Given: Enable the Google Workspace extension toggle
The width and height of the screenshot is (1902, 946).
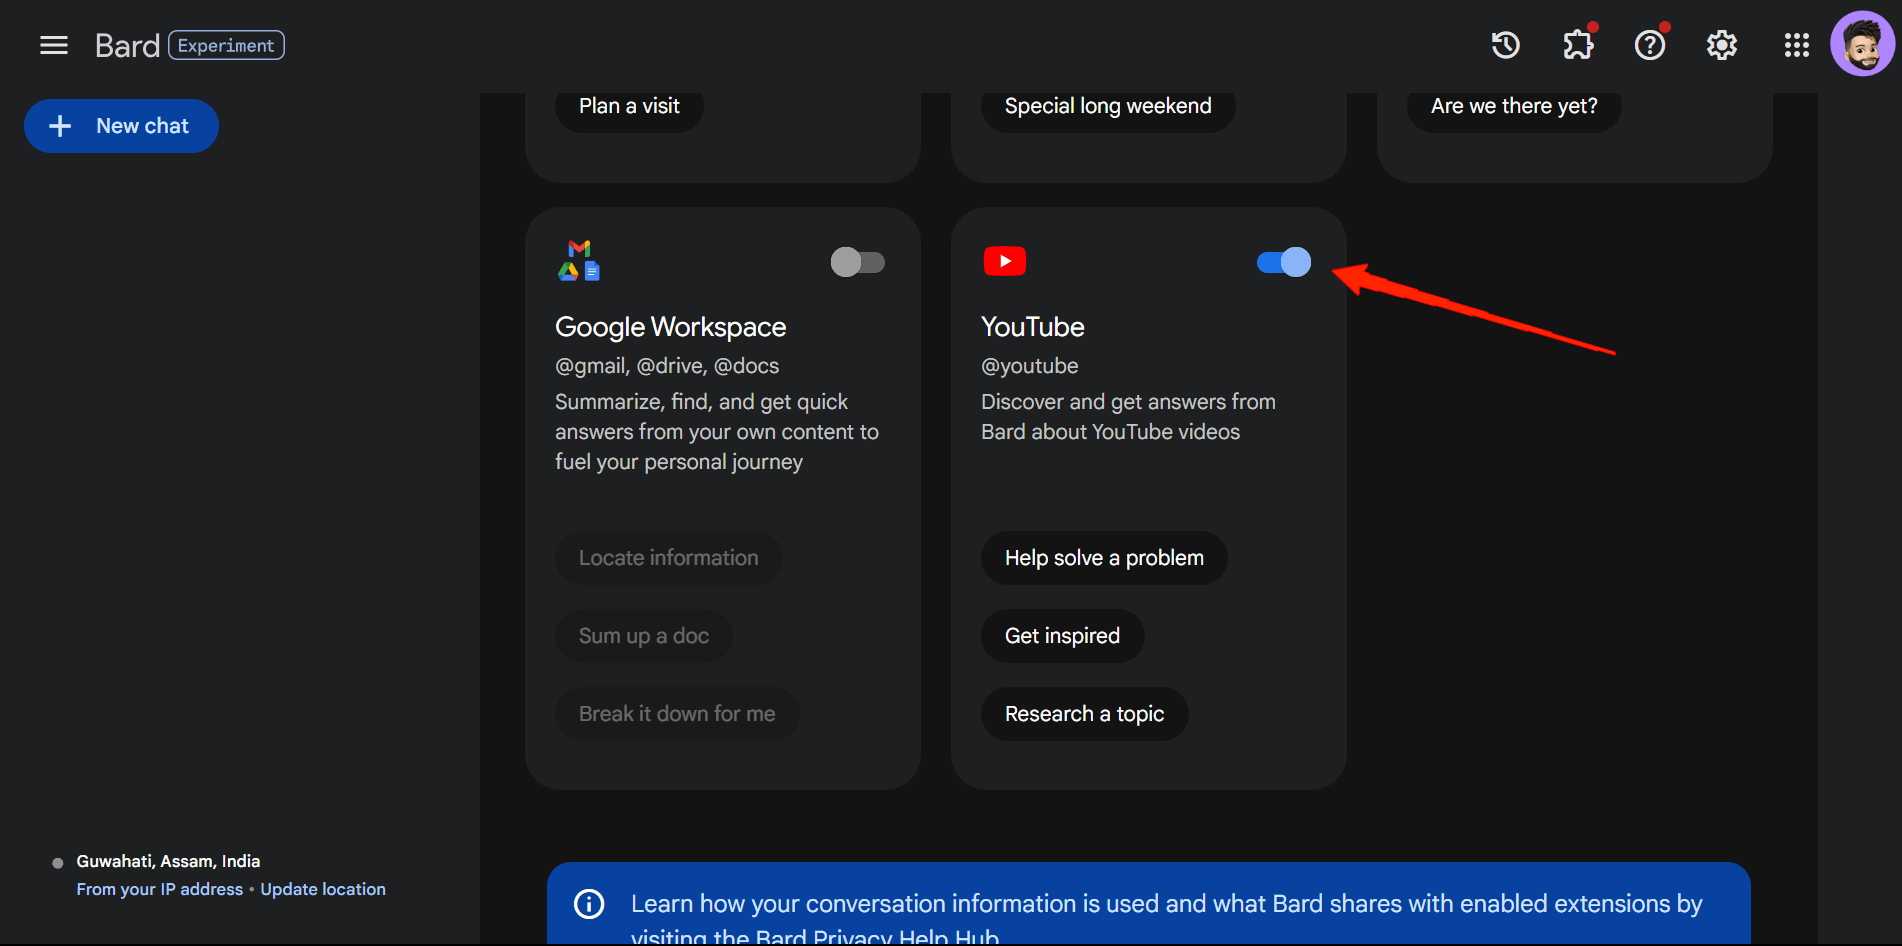Looking at the screenshot, I should point(857,262).
